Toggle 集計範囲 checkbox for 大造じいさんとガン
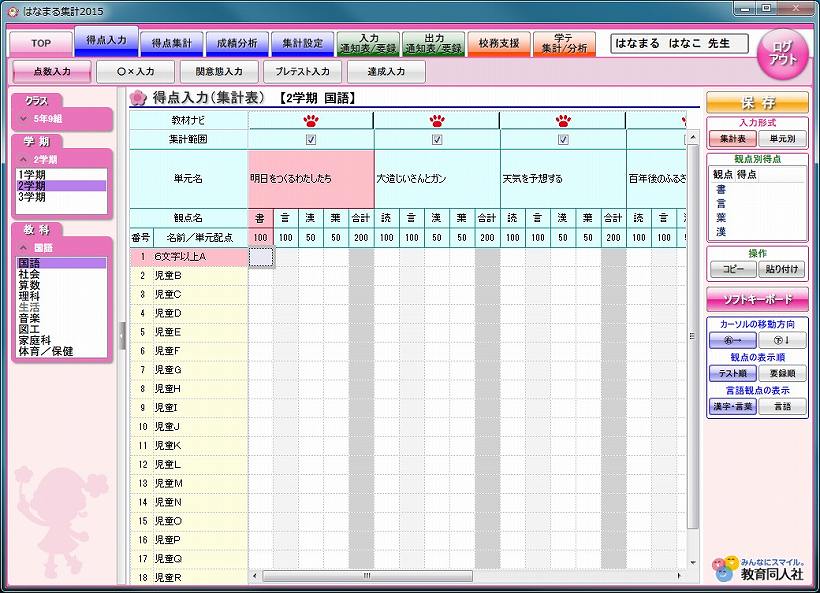Image resolution: width=820 pixels, height=593 pixels. click(437, 140)
